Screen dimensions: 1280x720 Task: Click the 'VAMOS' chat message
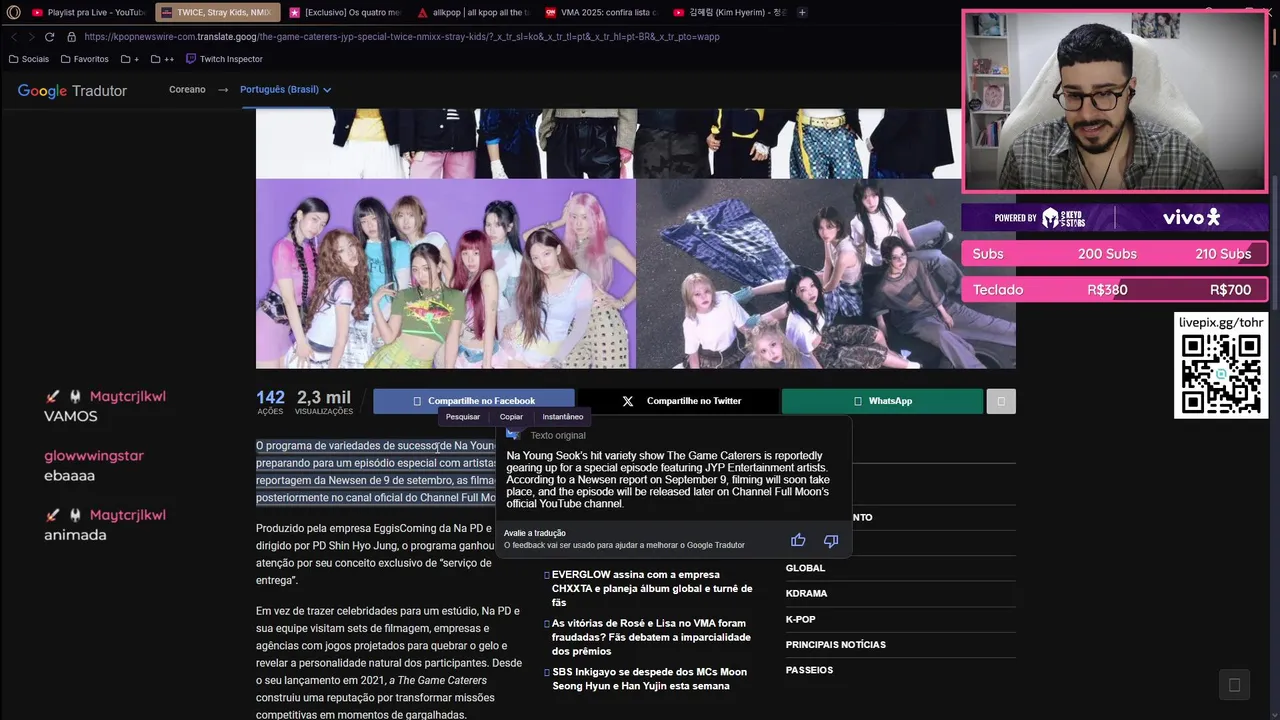(x=71, y=416)
